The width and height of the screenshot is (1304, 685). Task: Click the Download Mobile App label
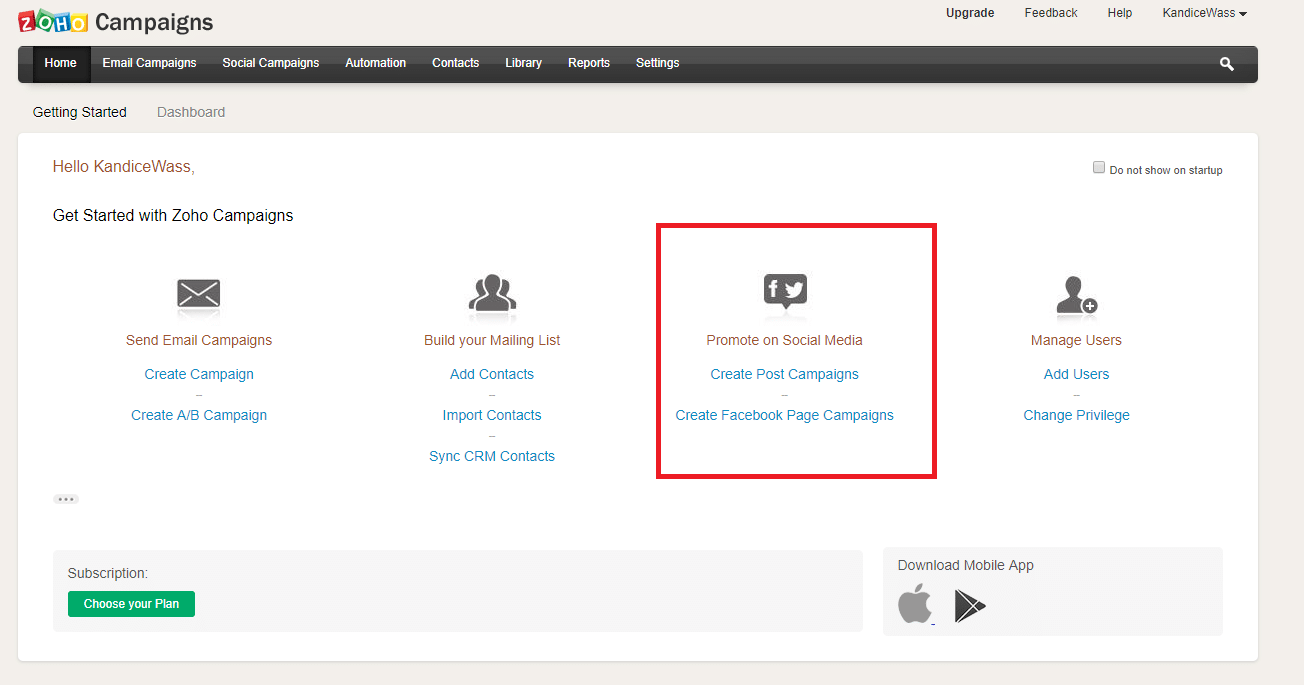[x=966, y=565]
